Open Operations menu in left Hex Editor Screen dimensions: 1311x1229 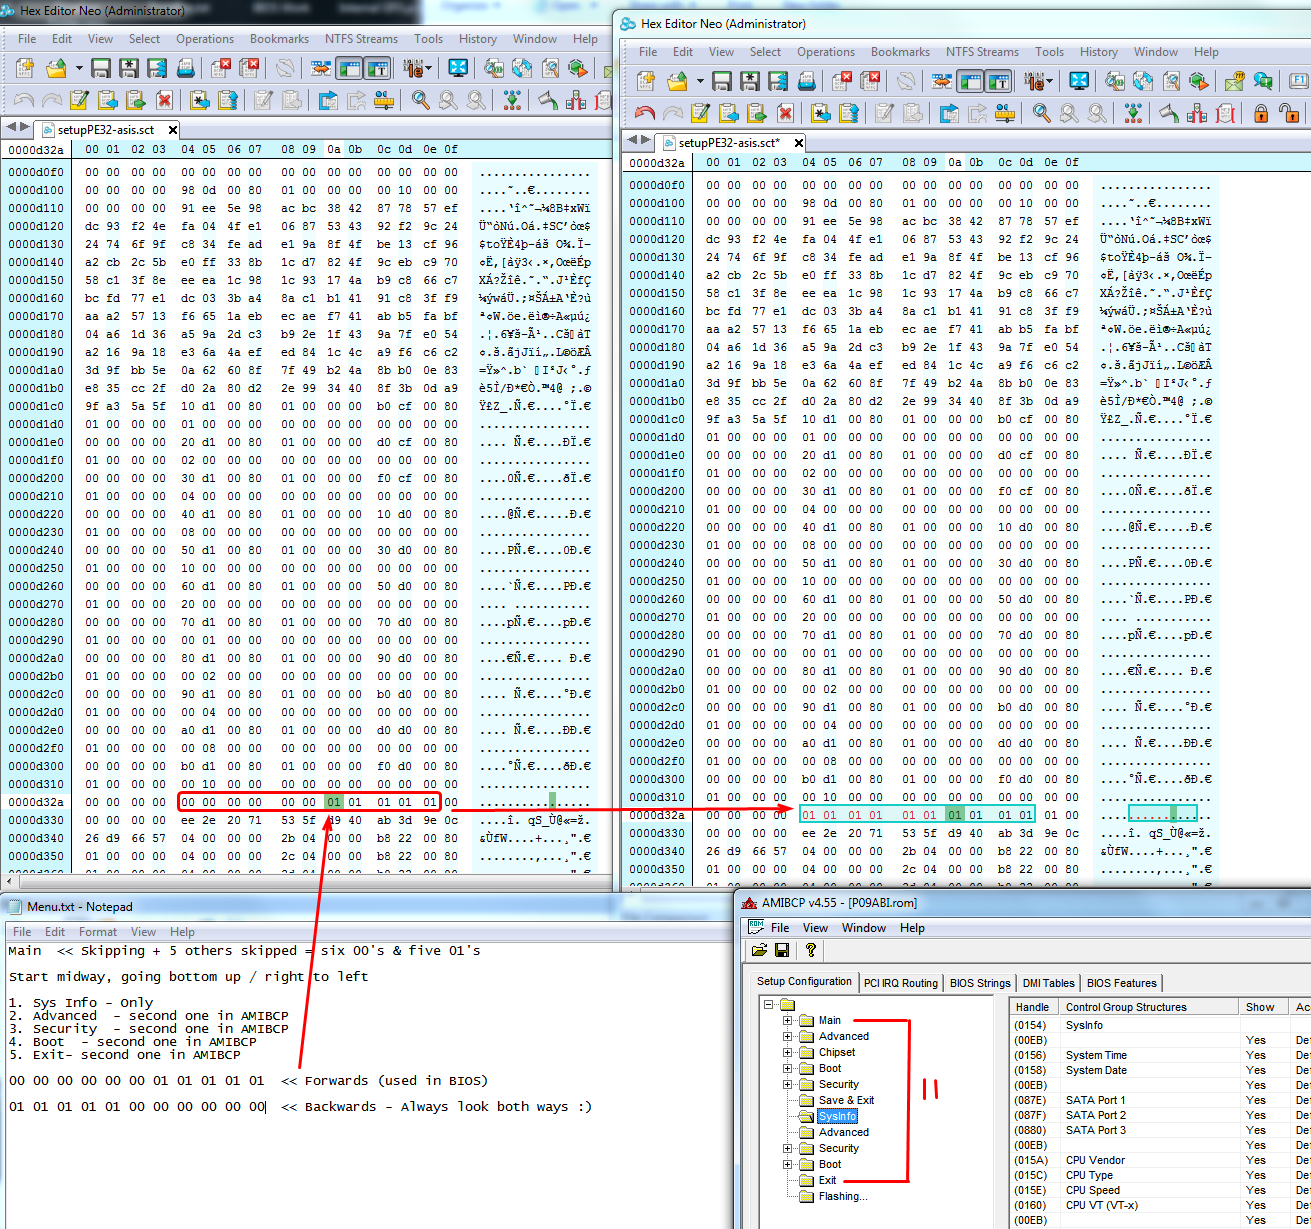[x=205, y=39]
